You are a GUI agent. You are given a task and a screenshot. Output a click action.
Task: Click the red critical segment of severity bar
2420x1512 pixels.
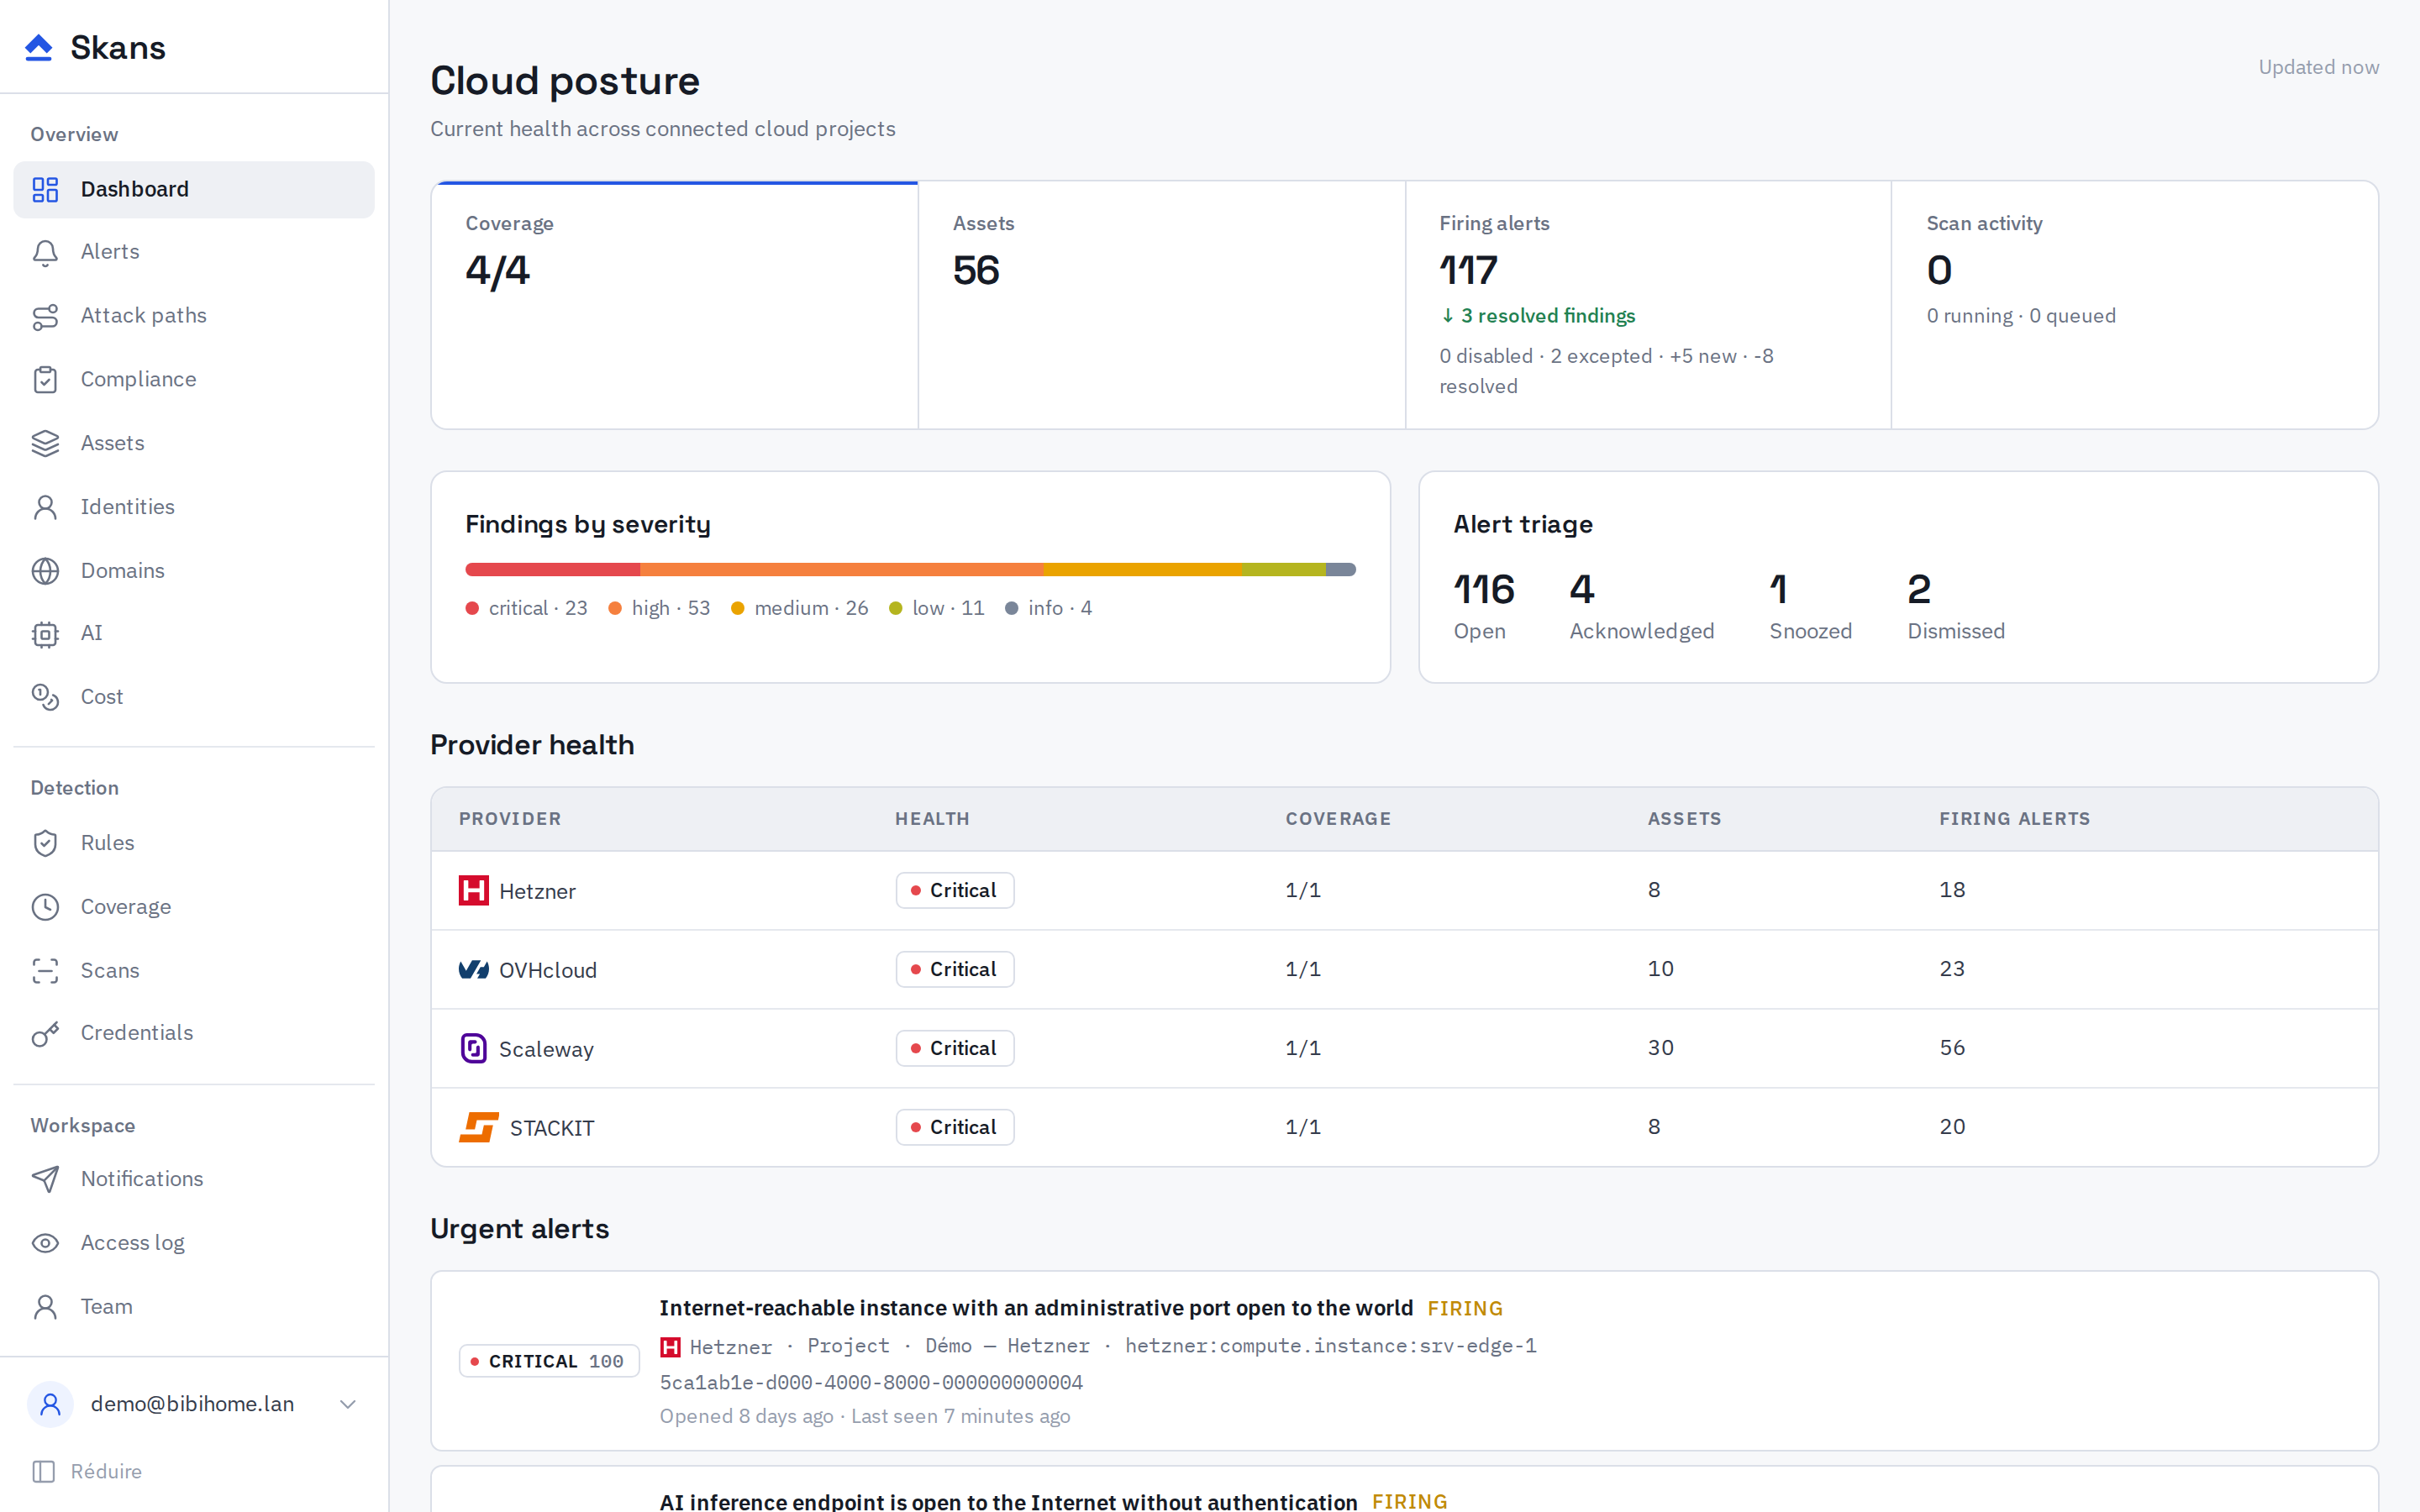tap(552, 569)
